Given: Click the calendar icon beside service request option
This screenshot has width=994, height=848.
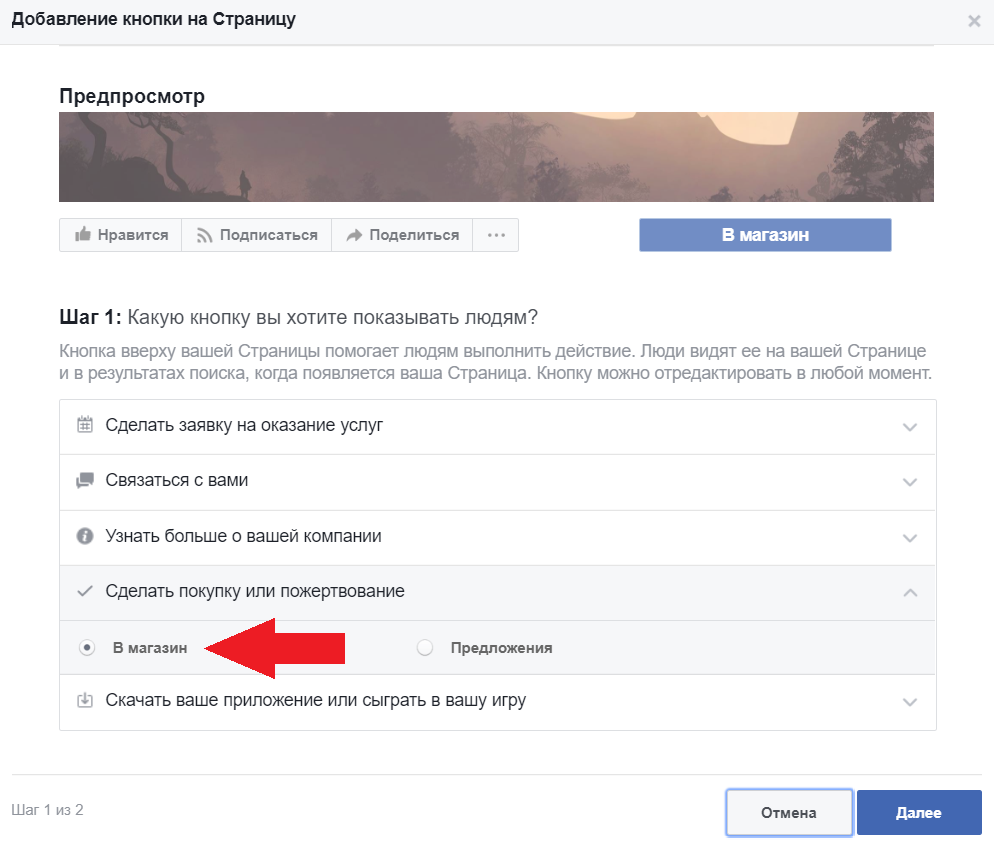Looking at the screenshot, I should 85,425.
